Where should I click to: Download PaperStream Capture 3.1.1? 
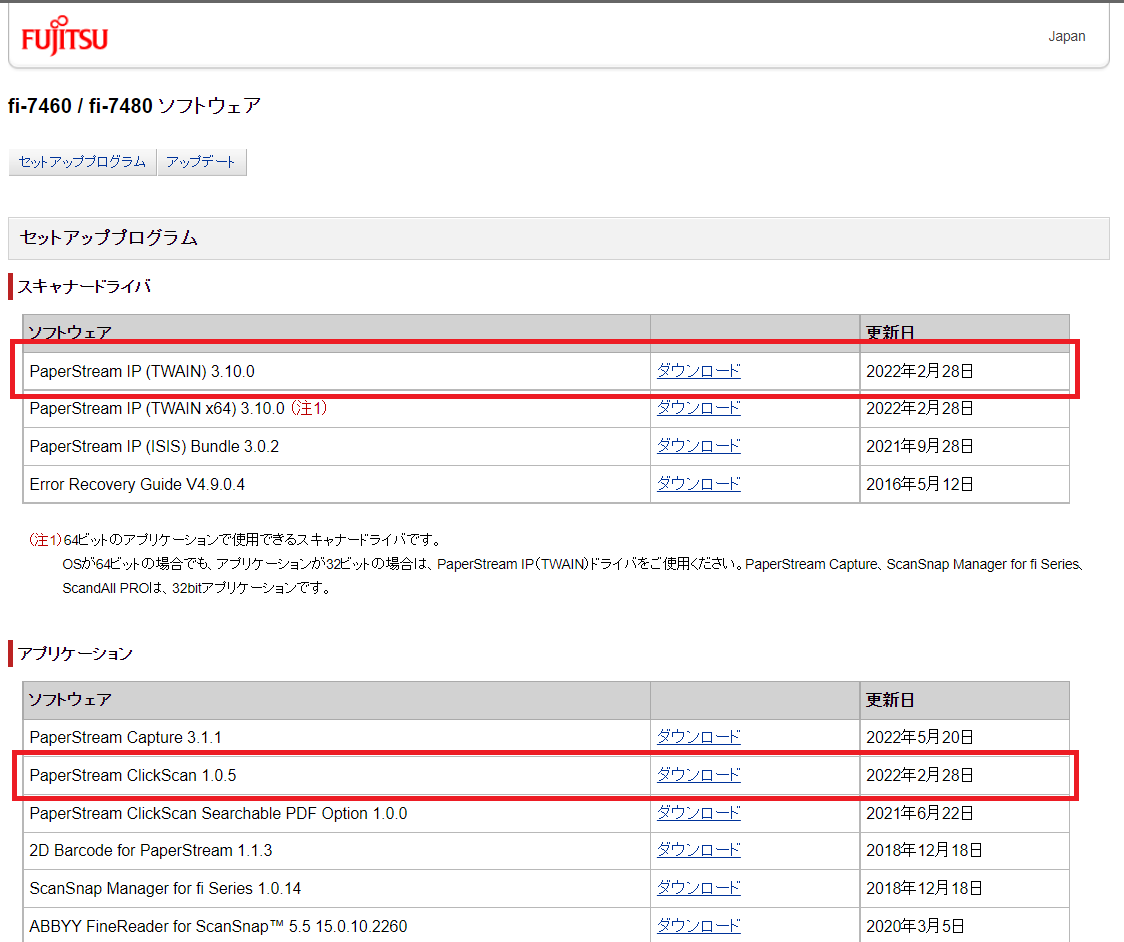click(698, 737)
